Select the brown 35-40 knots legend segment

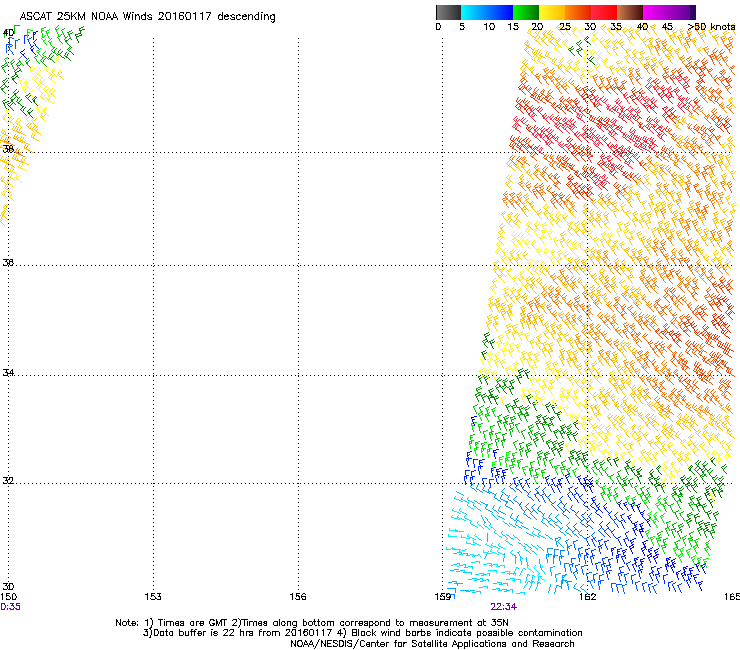tap(630, 12)
